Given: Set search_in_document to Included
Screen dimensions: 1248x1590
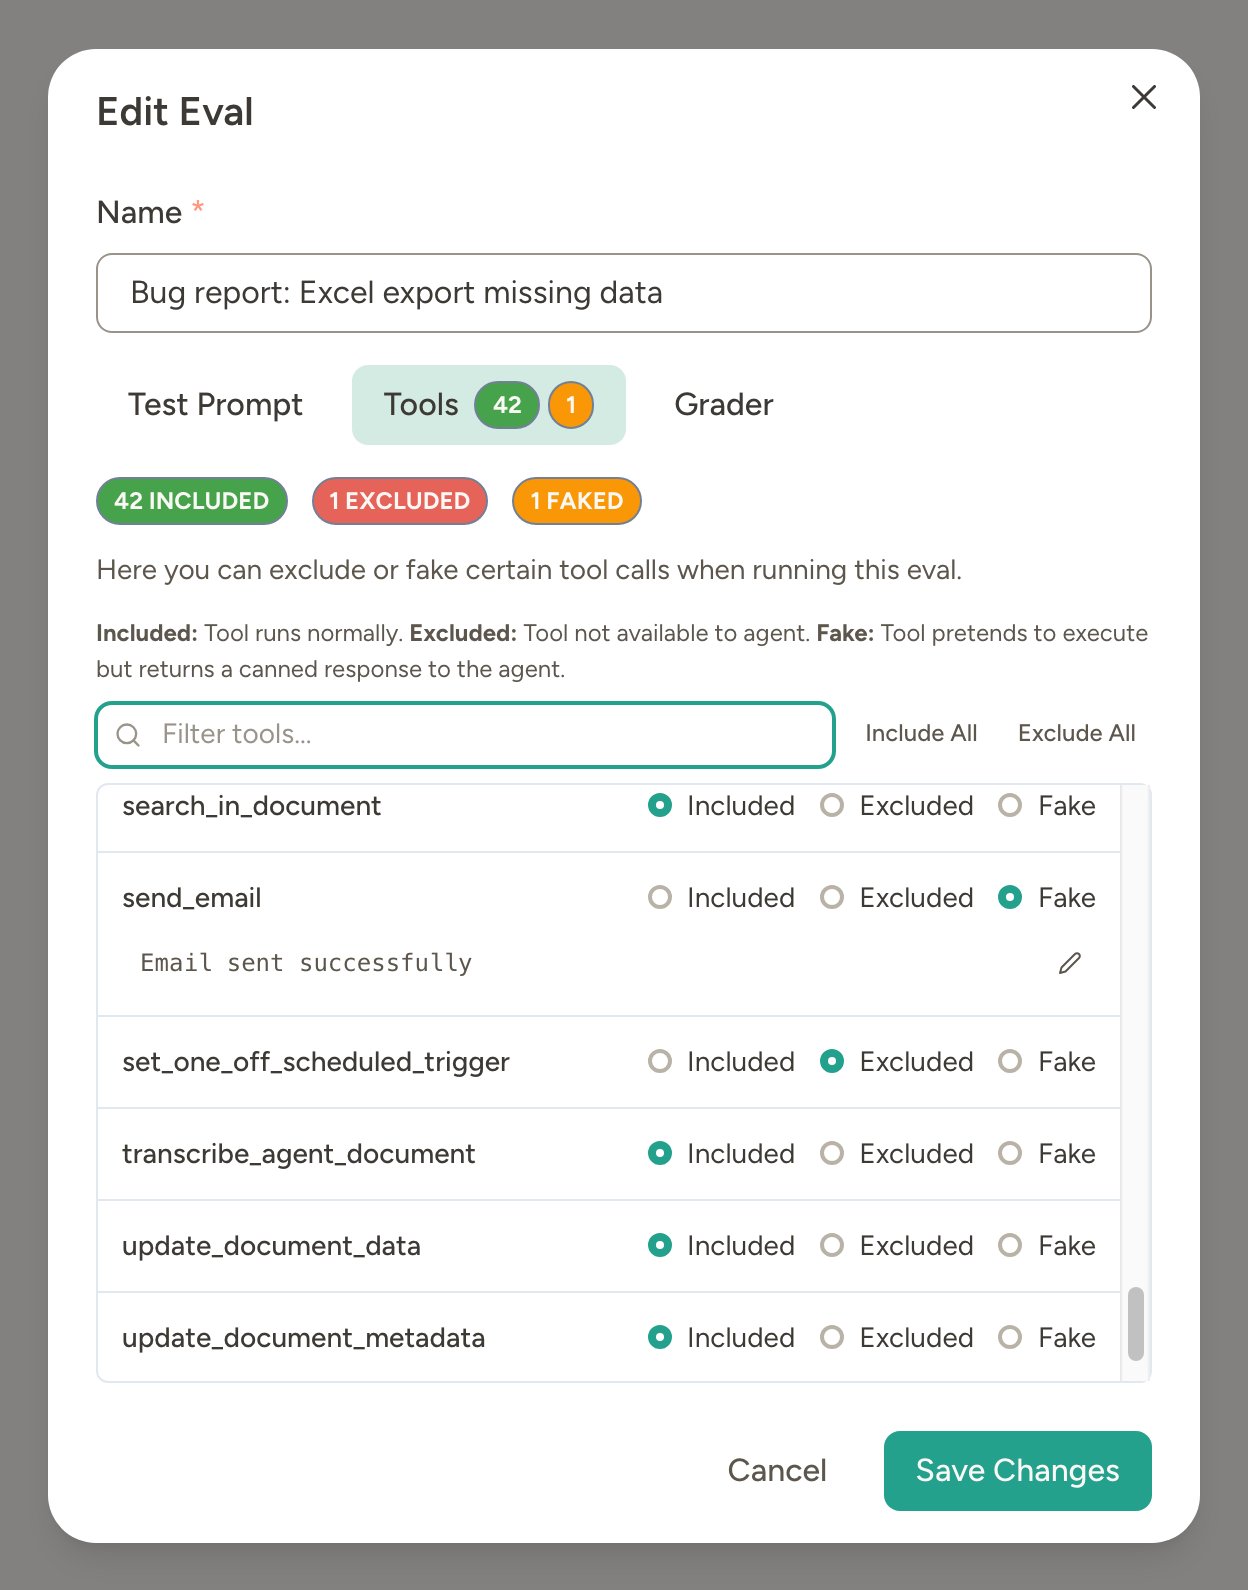Looking at the screenshot, I should click(x=660, y=805).
